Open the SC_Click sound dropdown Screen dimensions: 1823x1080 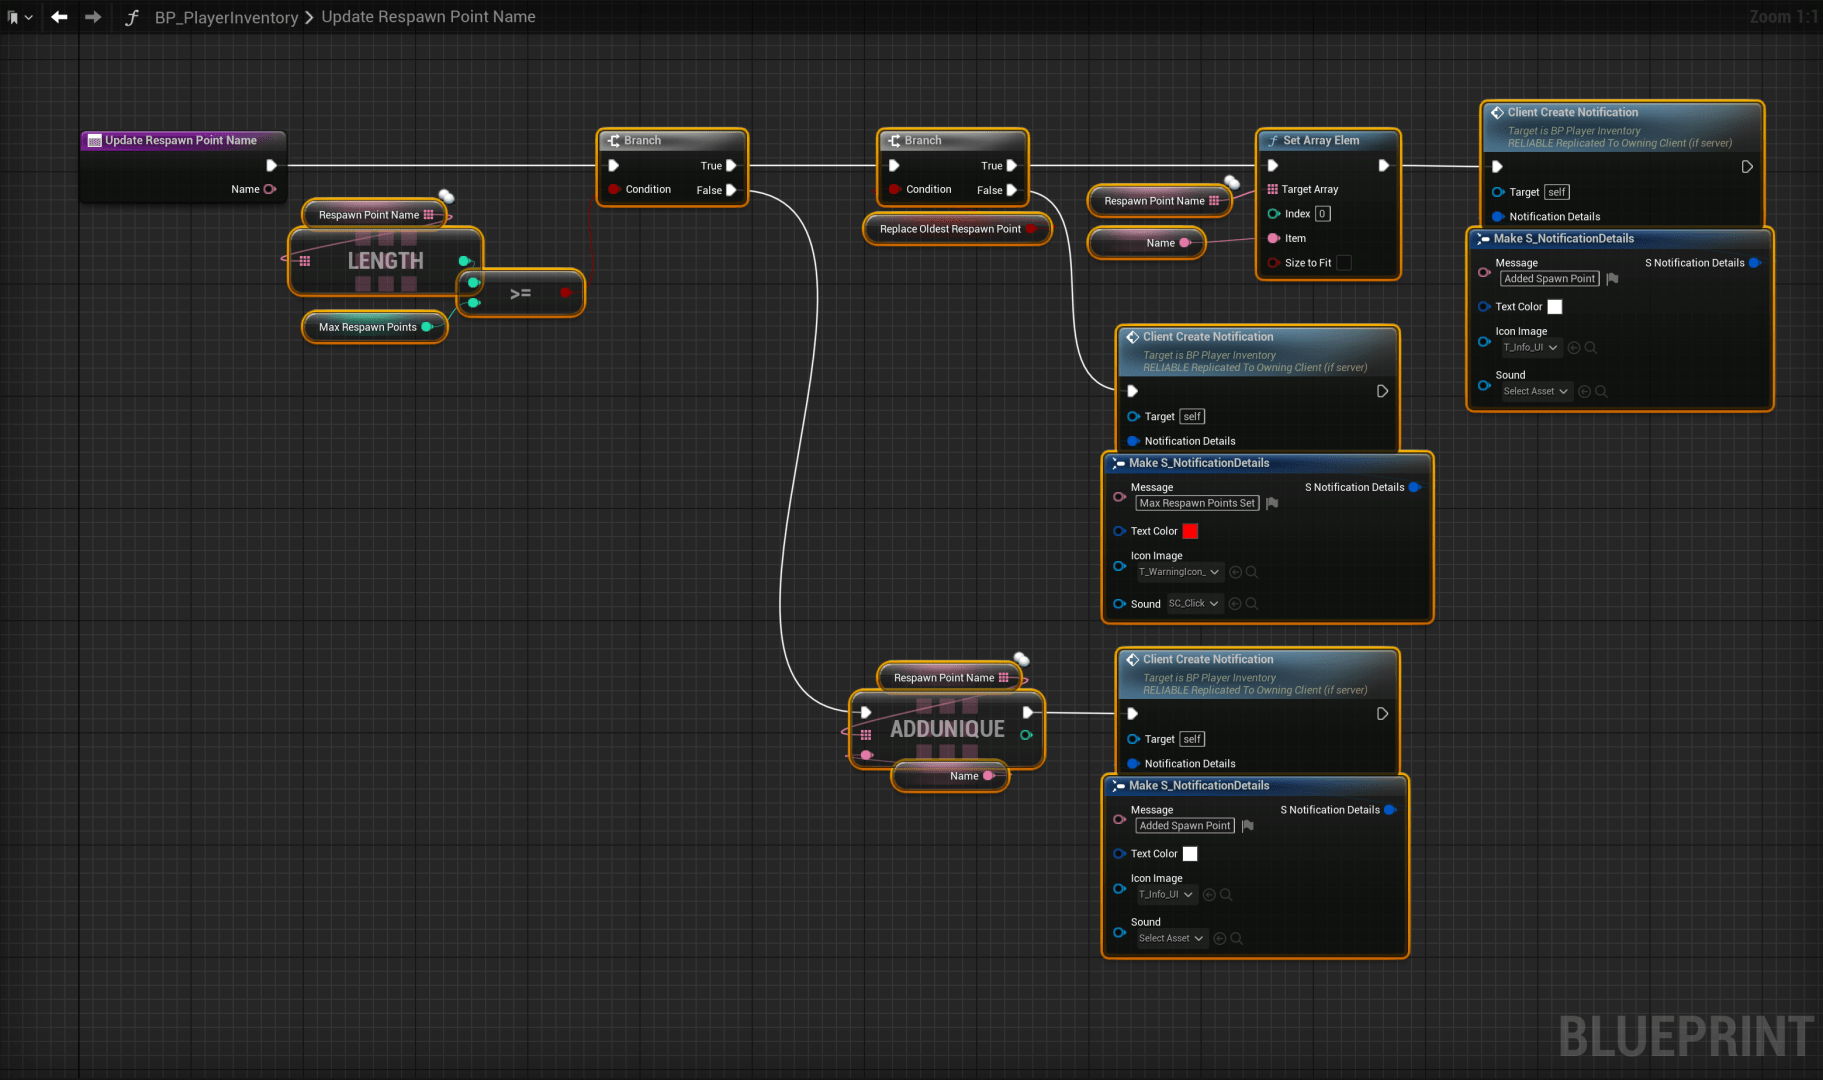coord(1194,604)
